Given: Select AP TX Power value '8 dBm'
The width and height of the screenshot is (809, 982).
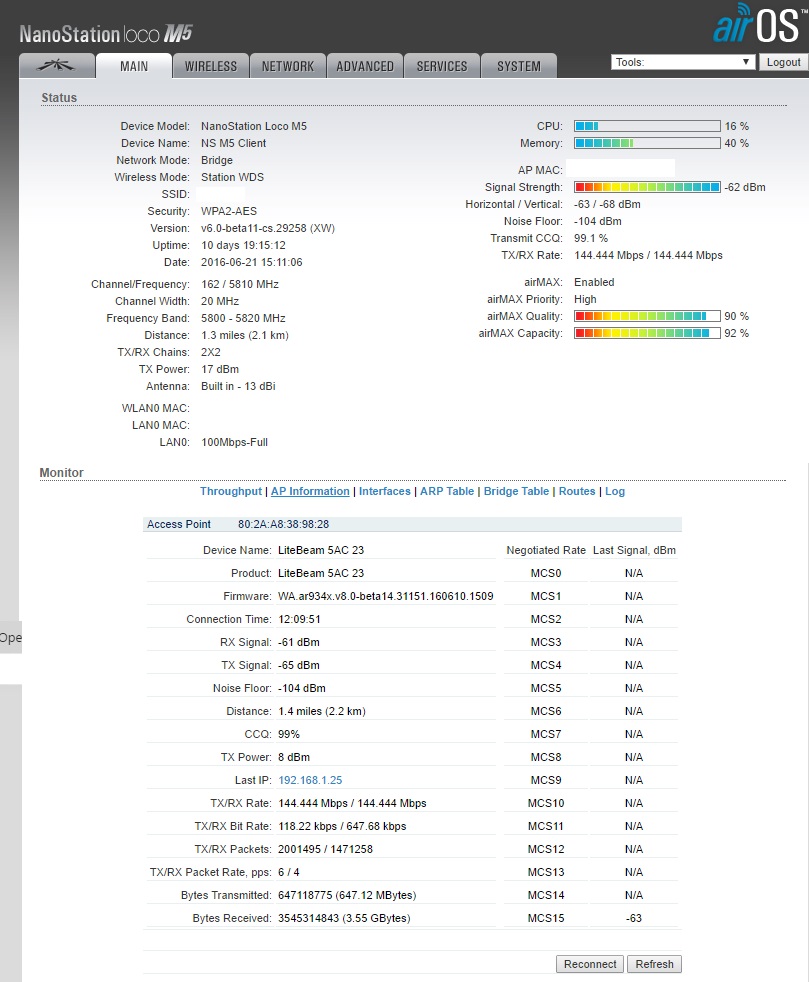Looking at the screenshot, I should [x=294, y=757].
